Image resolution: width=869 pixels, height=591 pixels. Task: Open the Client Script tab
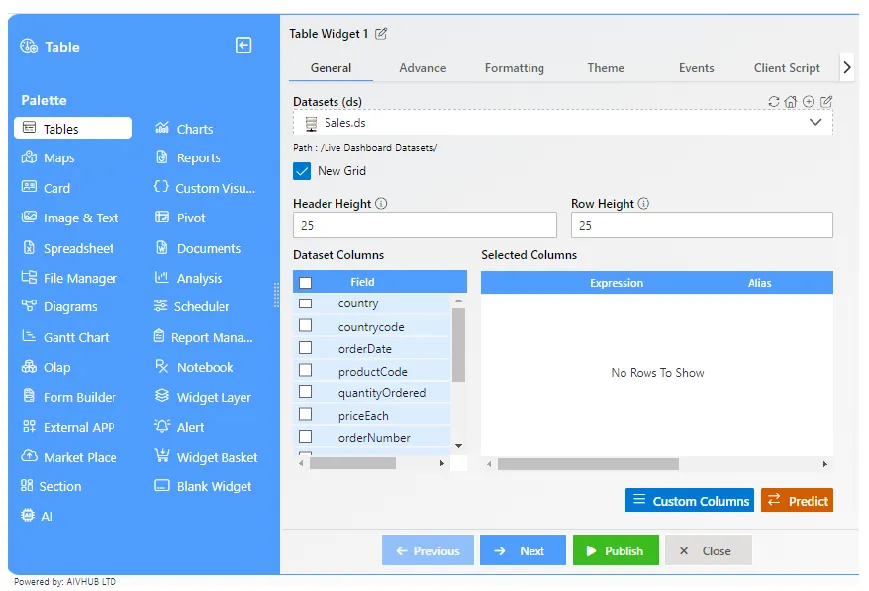tap(786, 68)
